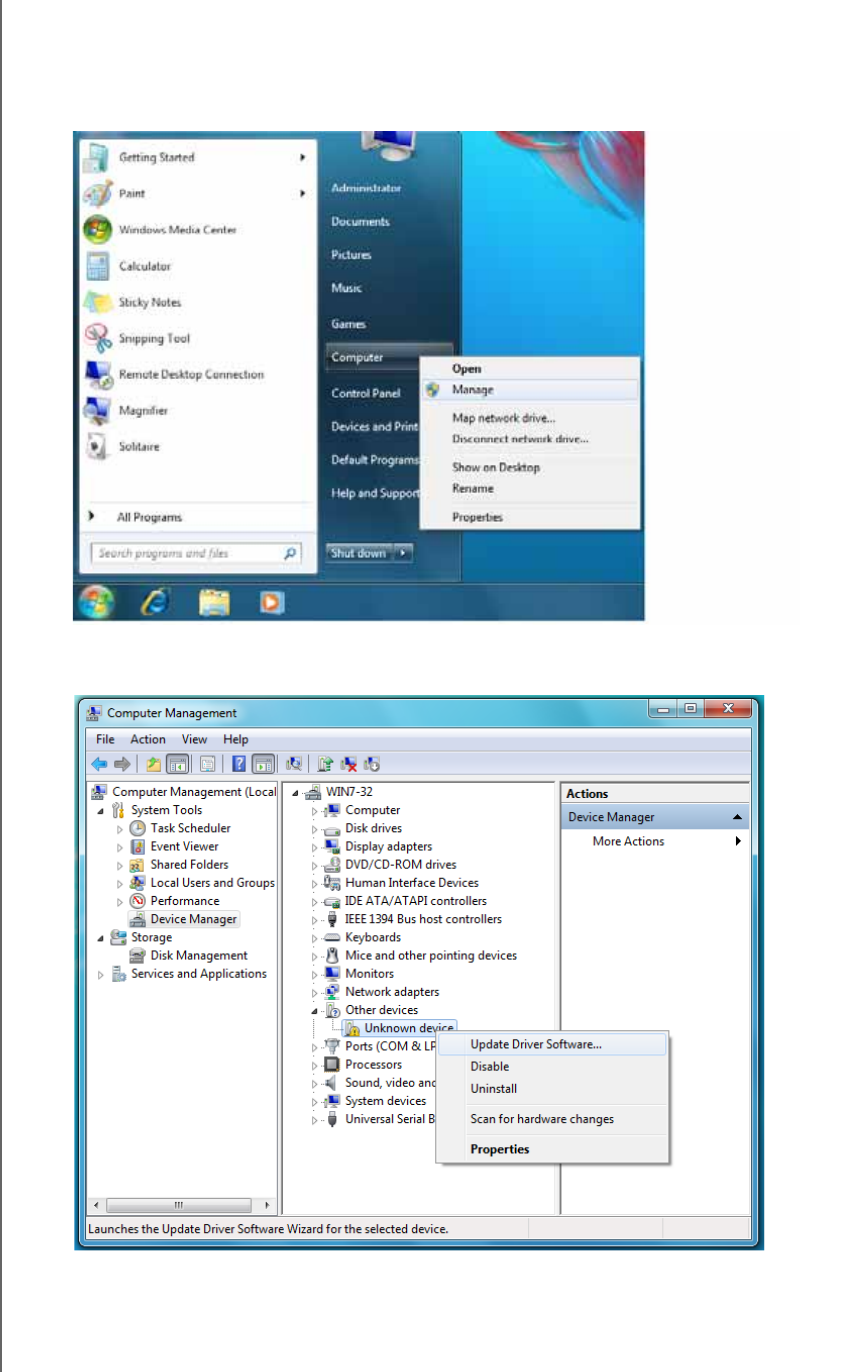
Task: Click Documents in Start menu
Action: (x=360, y=222)
